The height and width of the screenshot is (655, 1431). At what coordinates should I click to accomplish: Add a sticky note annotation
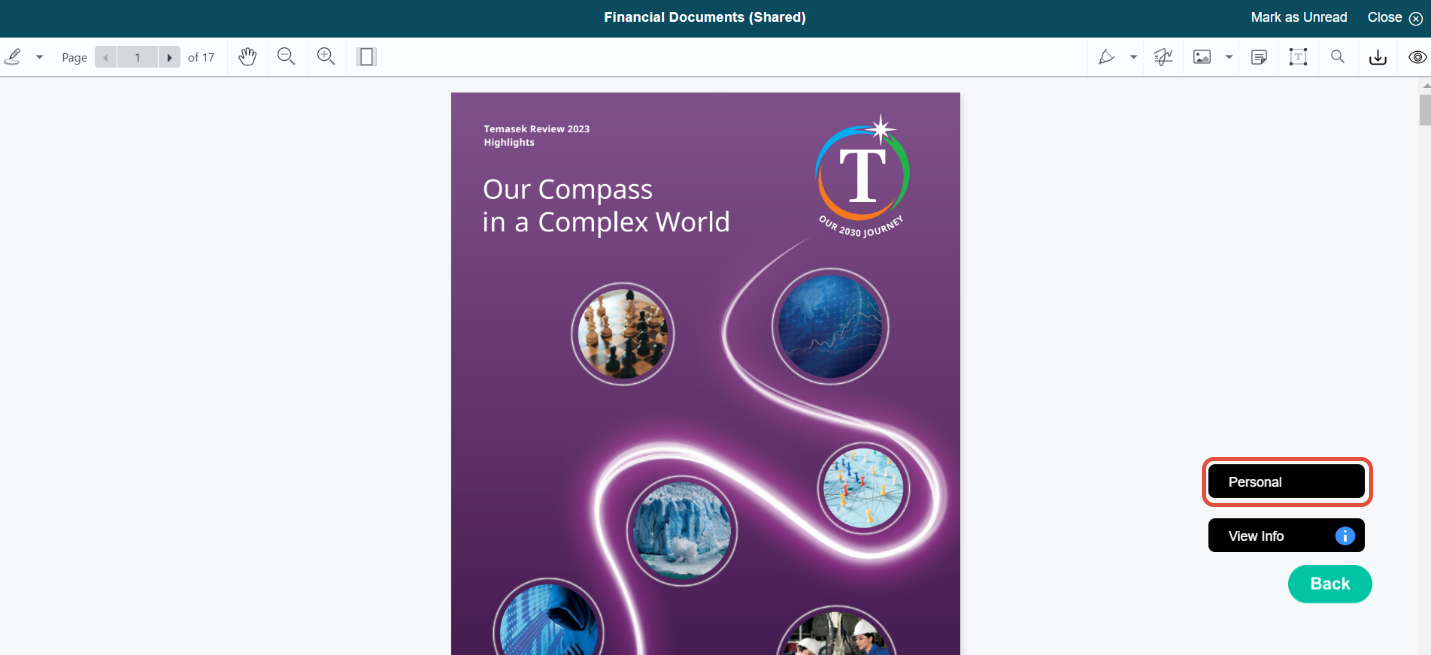[x=1259, y=57]
